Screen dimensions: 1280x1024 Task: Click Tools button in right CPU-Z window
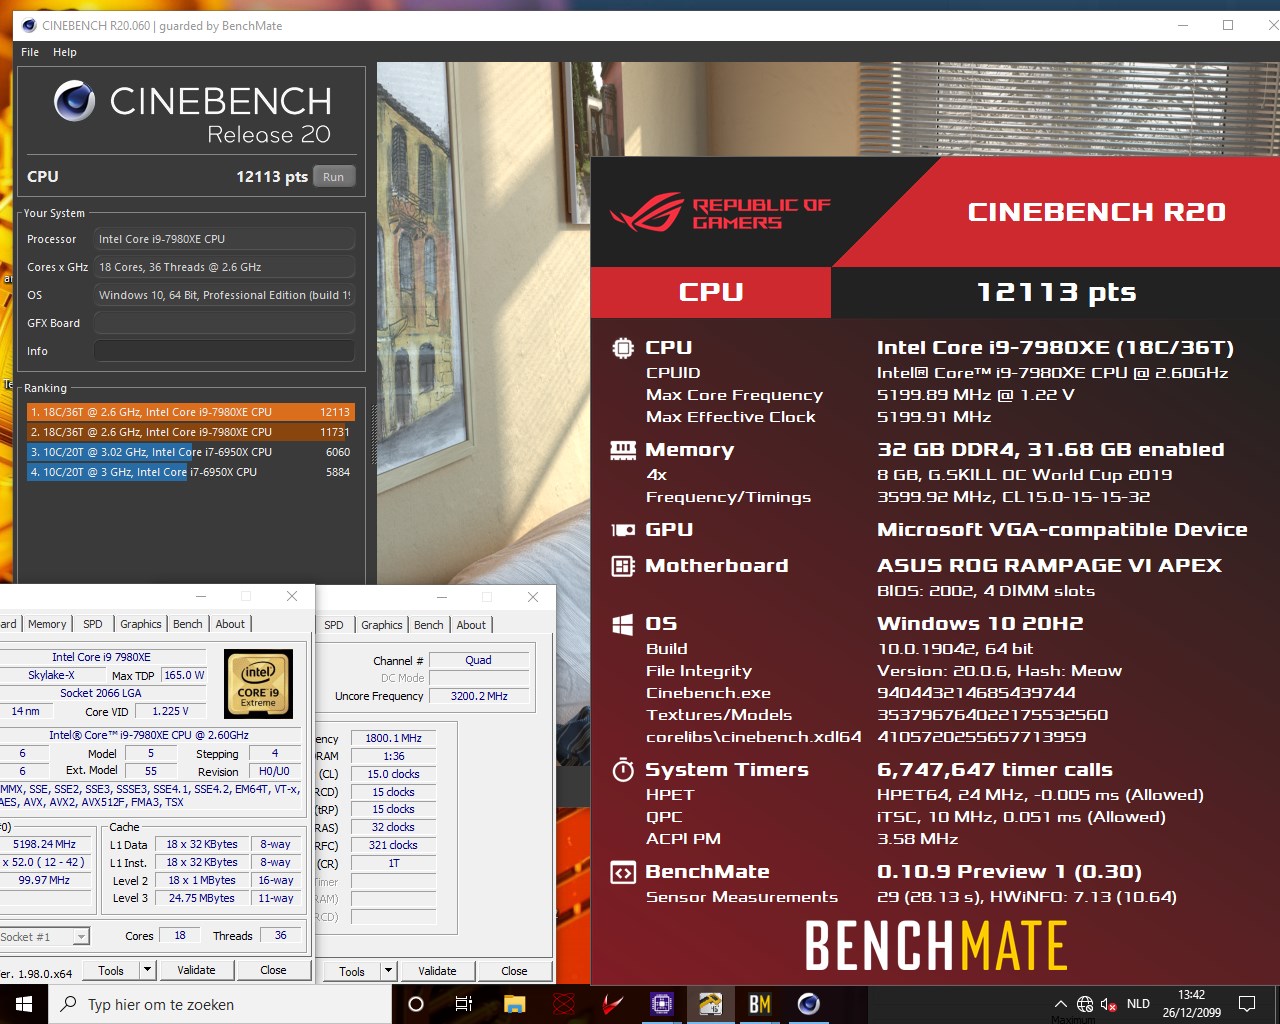[352, 971]
